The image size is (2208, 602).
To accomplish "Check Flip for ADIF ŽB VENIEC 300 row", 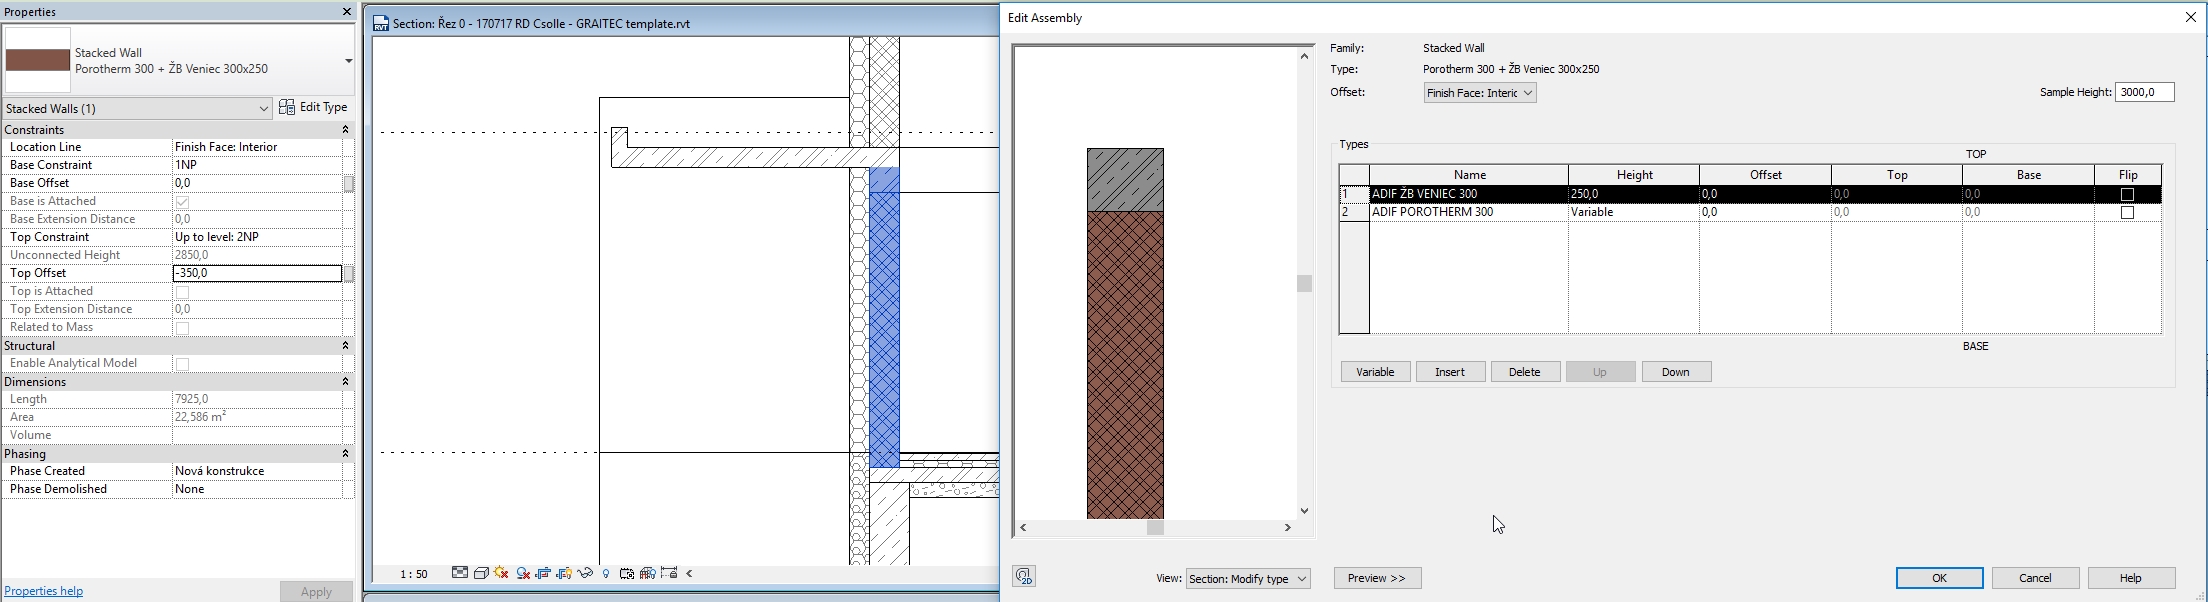I will click(x=2127, y=195).
